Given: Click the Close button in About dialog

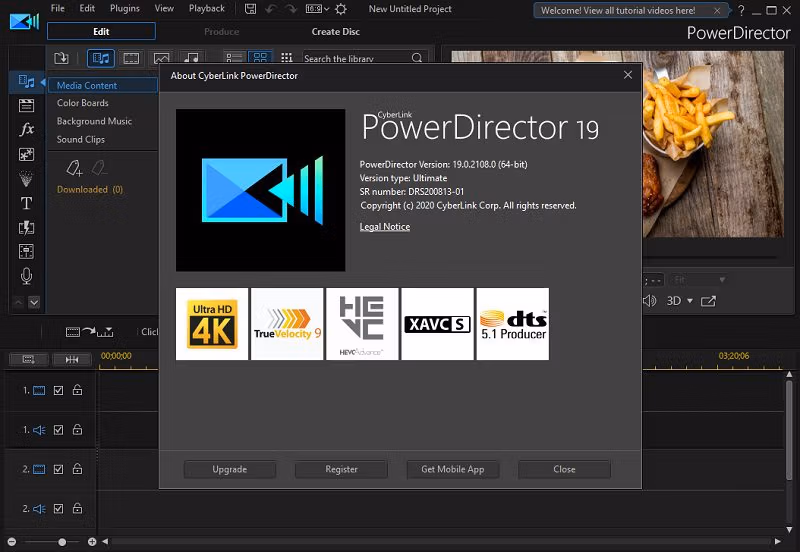Looking at the screenshot, I should [x=564, y=469].
